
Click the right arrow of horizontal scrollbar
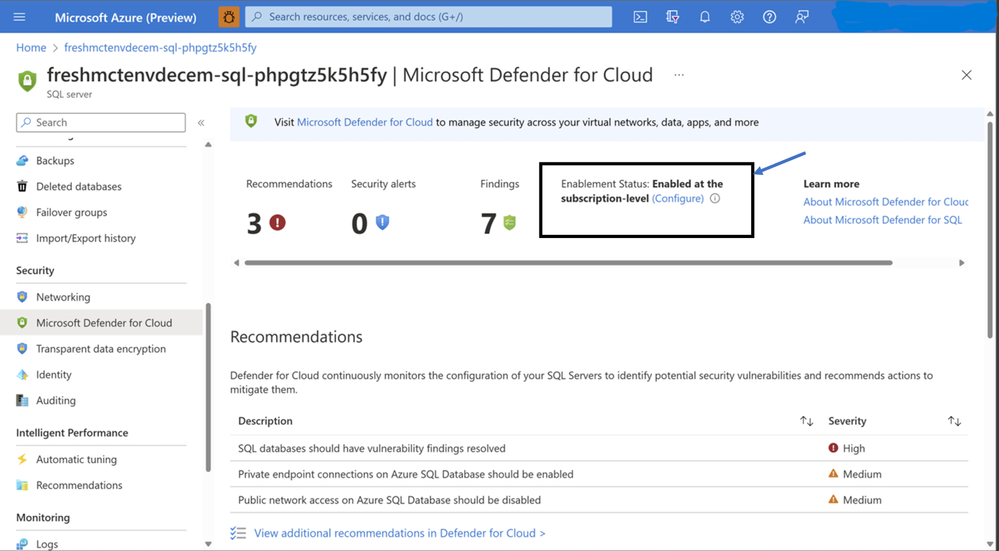[961, 262]
